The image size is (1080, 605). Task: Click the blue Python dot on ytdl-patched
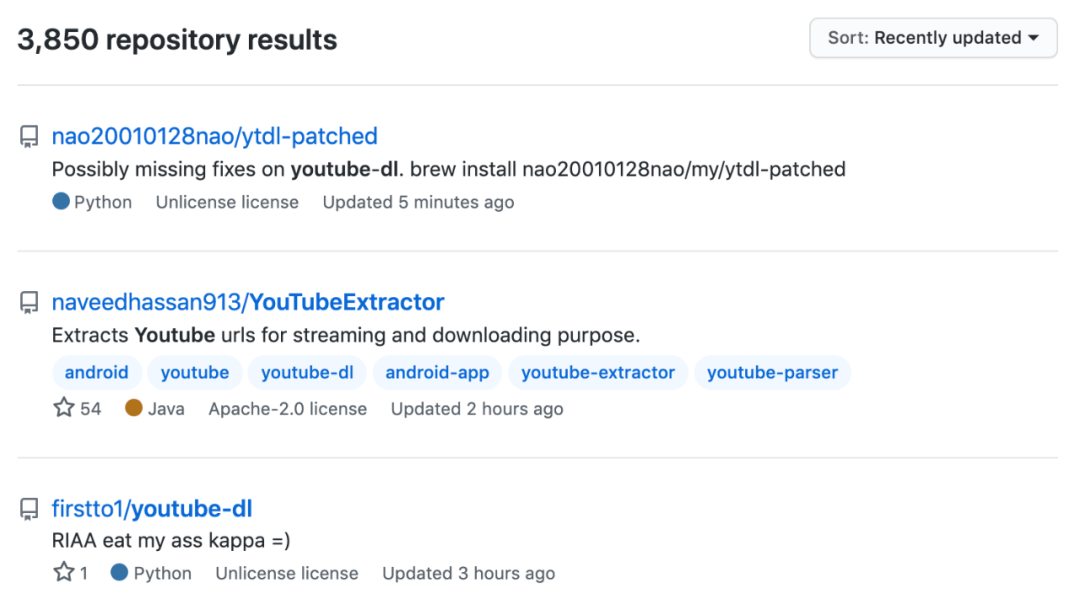click(61, 201)
